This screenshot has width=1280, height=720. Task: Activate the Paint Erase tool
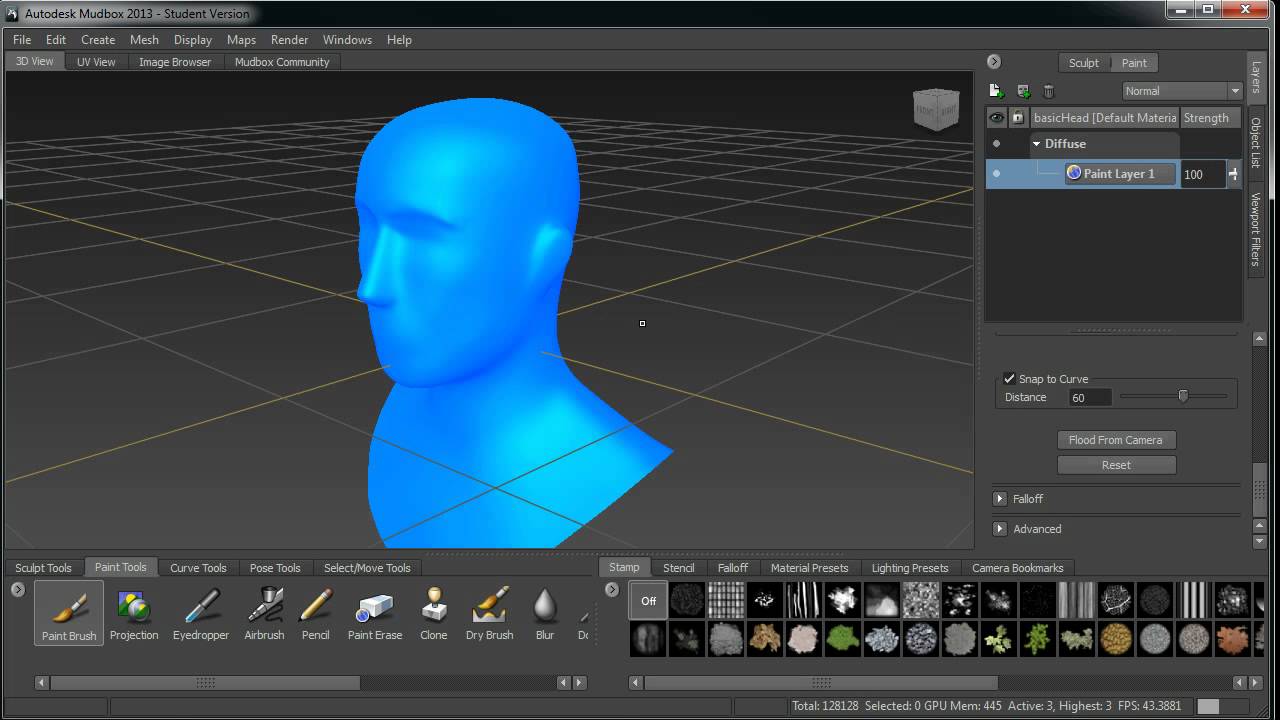click(x=375, y=613)
